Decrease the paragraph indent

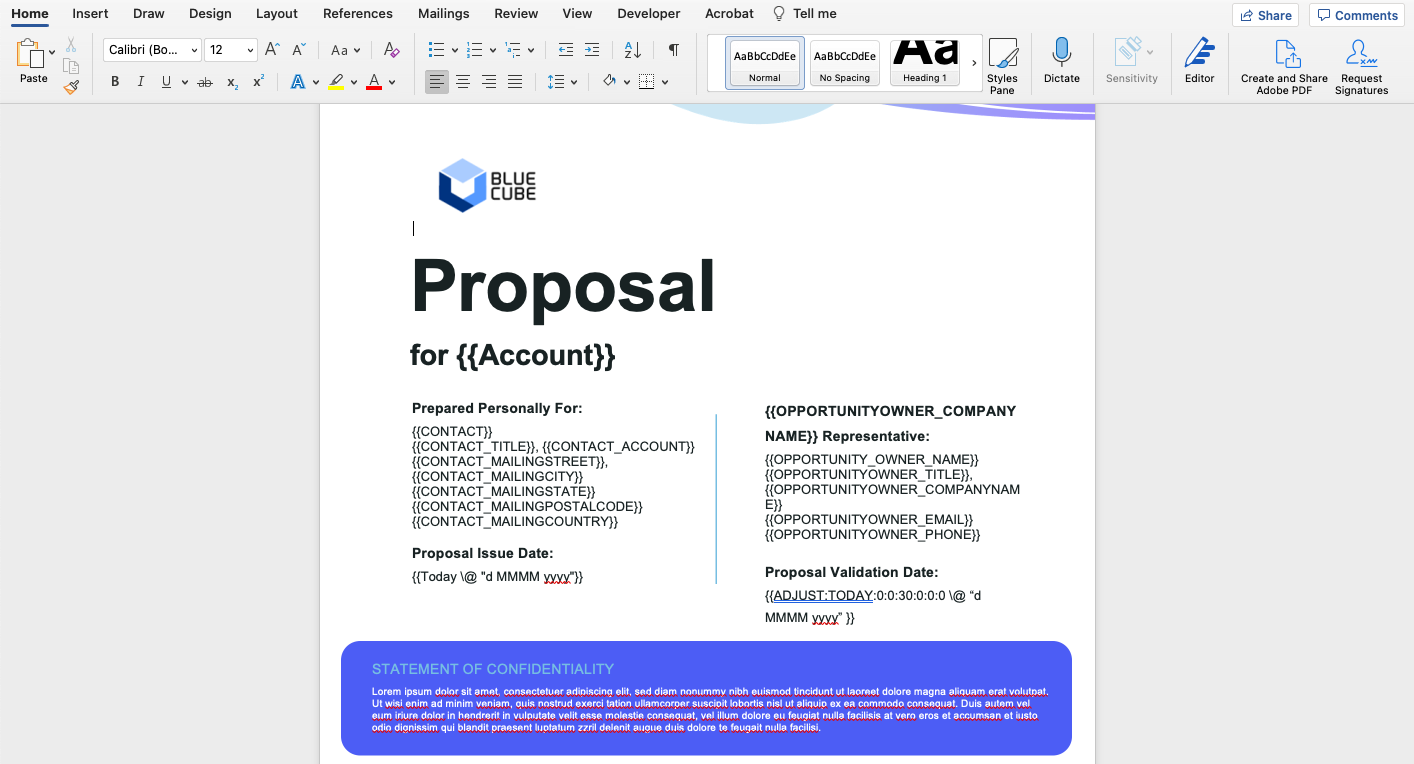pyautogui.click(x=566, y=50)
